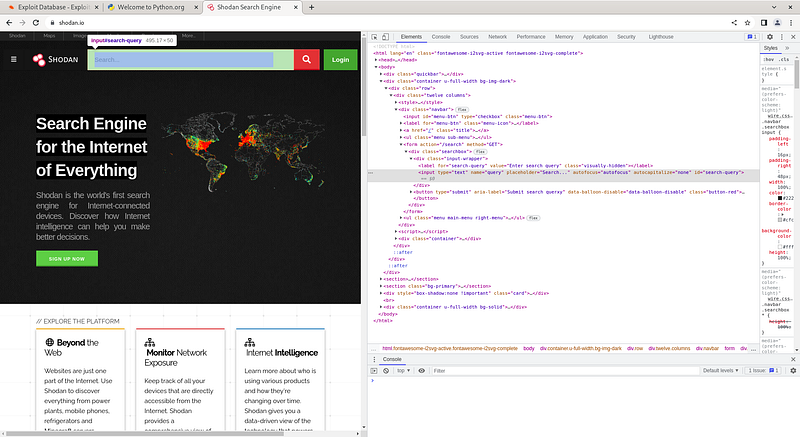Click the console live expression eye icon
This screenshot has height=437, width=800.
[x=421, y=371]
